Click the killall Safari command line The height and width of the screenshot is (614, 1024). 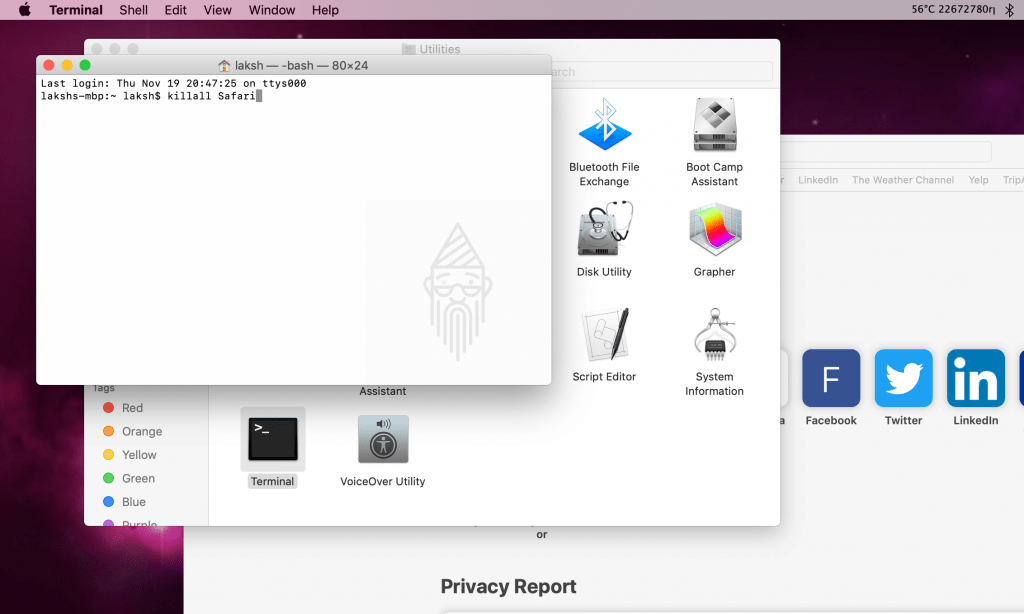click(x=151, y=96)
